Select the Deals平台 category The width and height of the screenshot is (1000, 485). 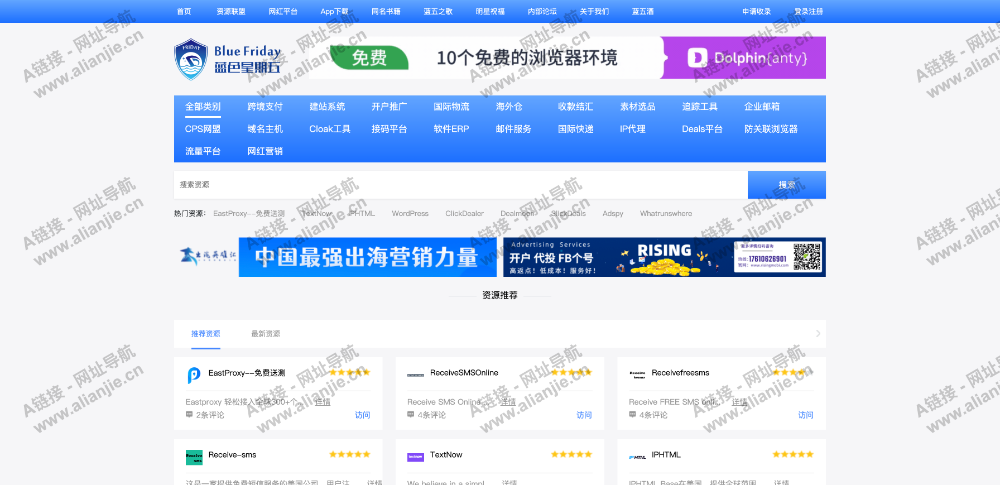pos(702,129)
